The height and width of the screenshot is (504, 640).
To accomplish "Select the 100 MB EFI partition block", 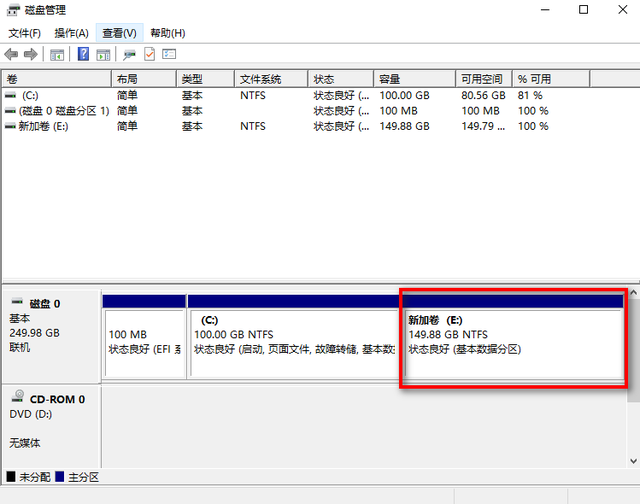I will point(144,337).
